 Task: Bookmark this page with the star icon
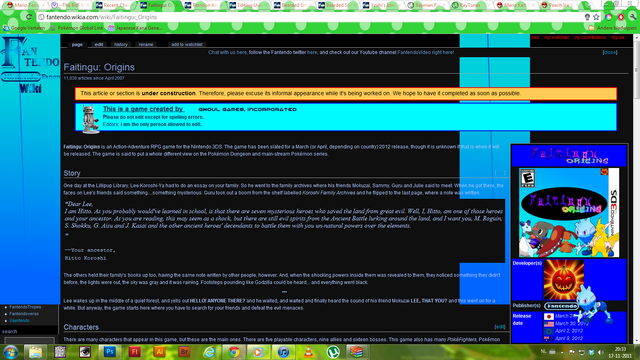pyautogui.click(x=596, y=17)
